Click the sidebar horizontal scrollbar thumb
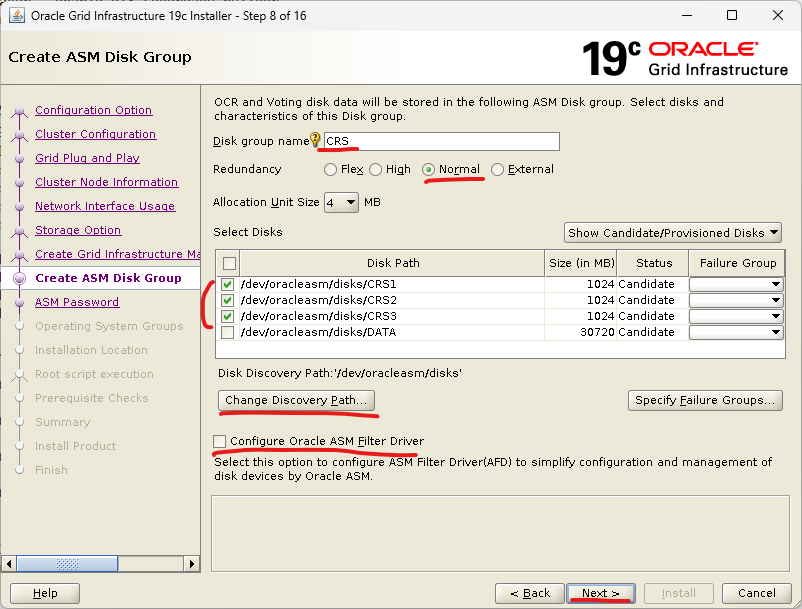This screenshot has height=609, width=802. coord(67,564)
